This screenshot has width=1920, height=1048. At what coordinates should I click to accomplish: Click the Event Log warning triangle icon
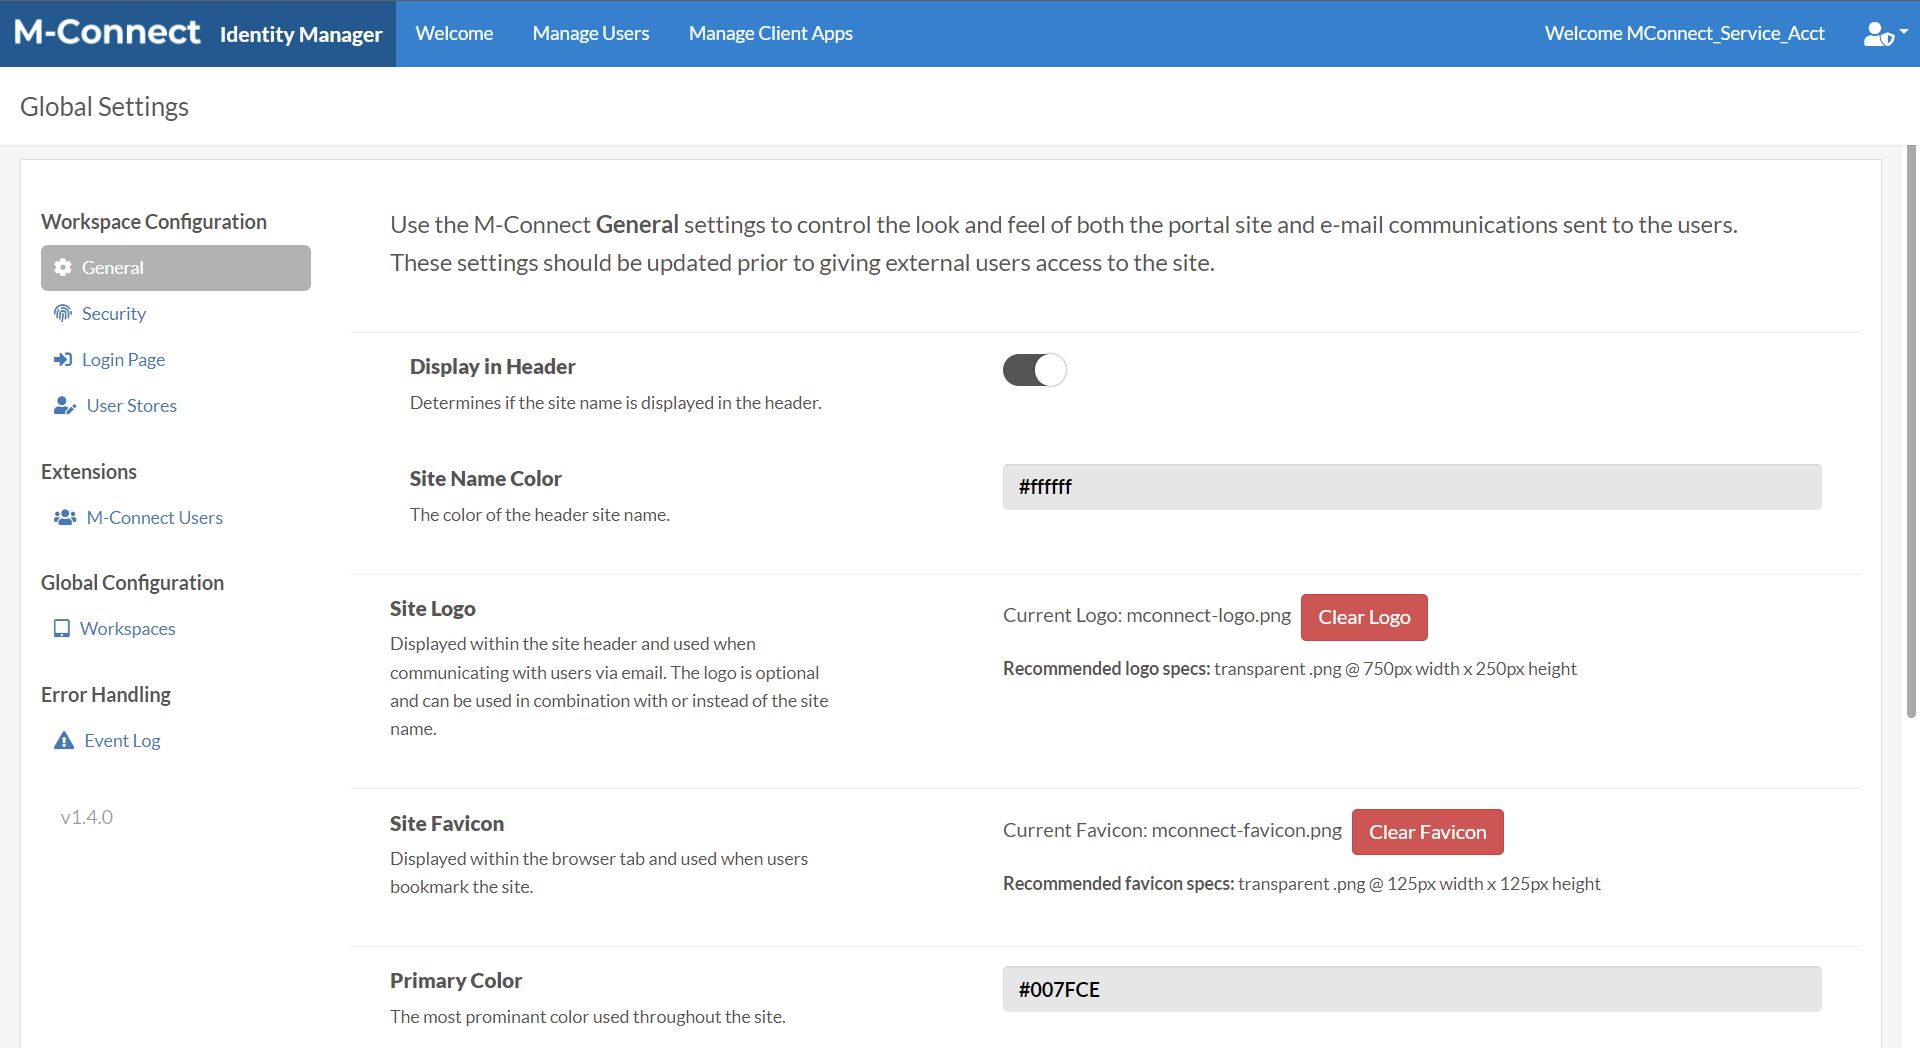[64, 740]
